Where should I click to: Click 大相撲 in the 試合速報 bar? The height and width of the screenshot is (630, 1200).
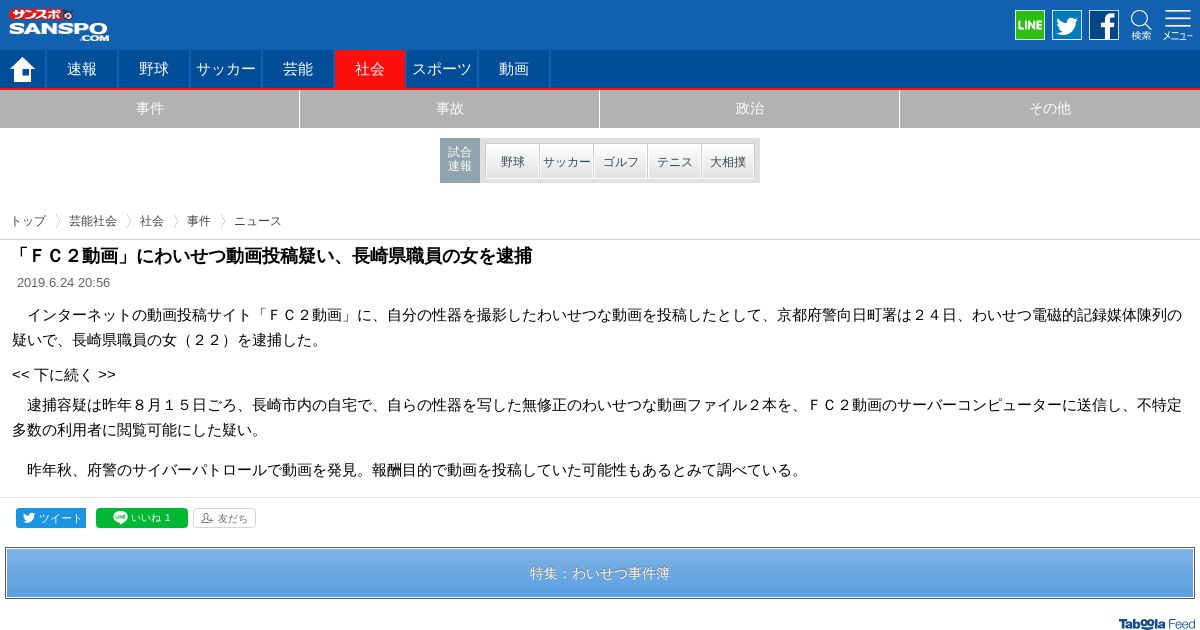point(728,161)
